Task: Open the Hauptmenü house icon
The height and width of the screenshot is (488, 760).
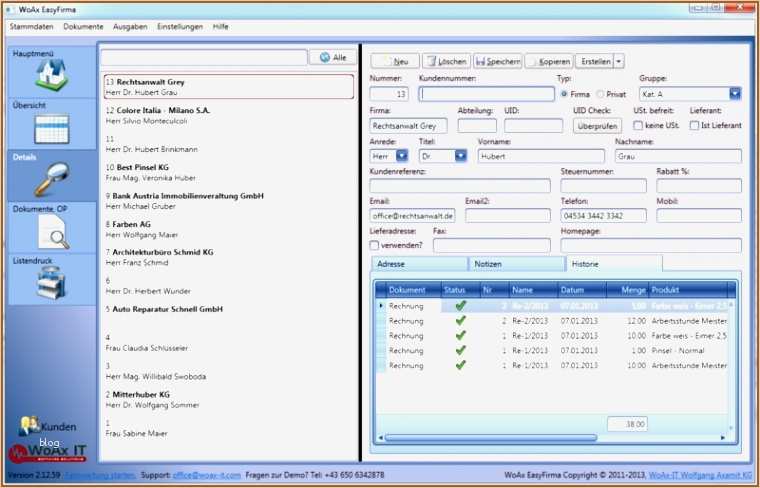Action: [x=51, y=75]
